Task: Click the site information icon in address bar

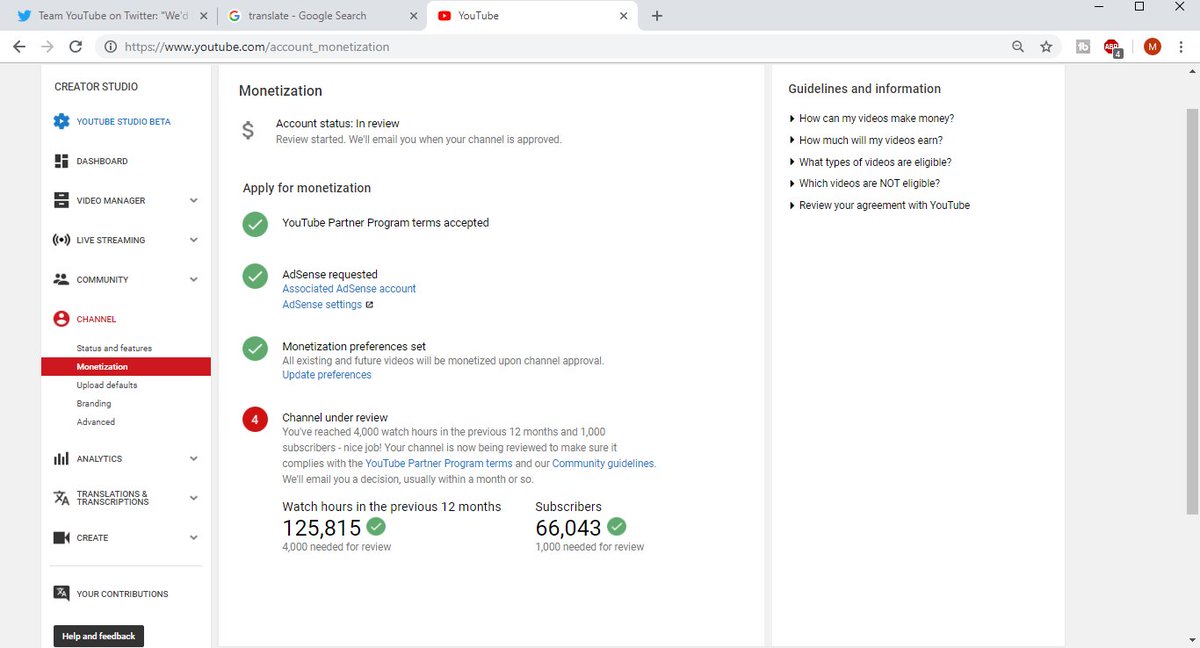Action: 110,46
